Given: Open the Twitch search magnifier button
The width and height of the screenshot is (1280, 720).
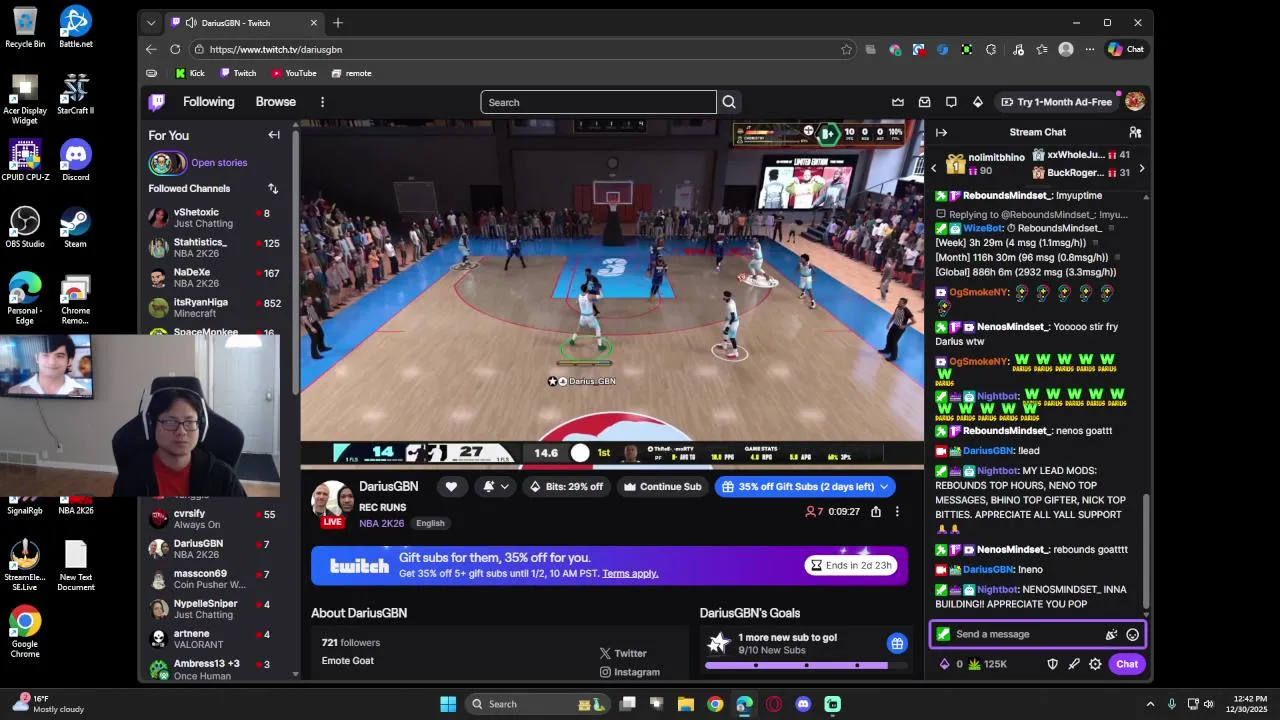Looking at the screenshot, I should tap(729, 102).
